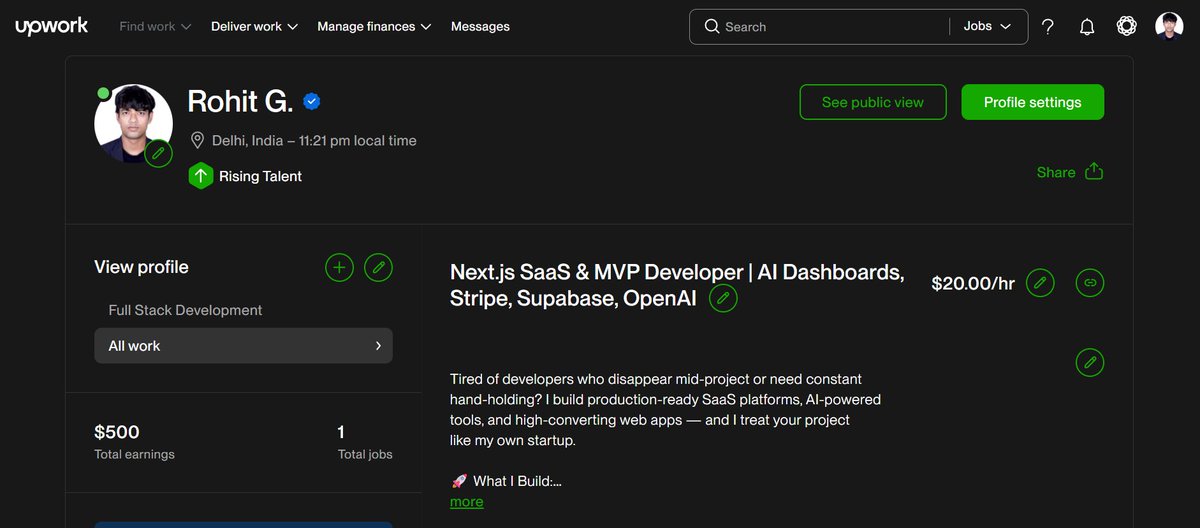This screenshot has height=528, width=1200.
Task: Click the Search input field
Action: pyautogui.click(x=835, y=27)
